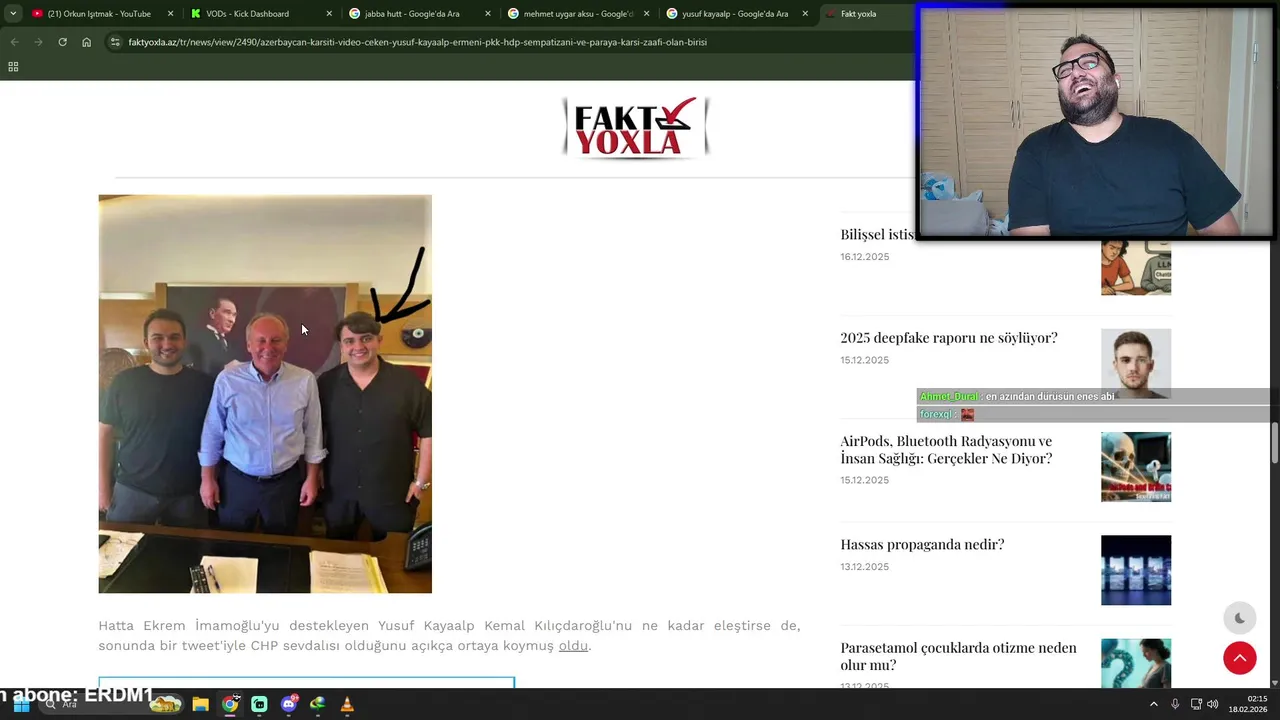View site information icon in address bar
This screenshot has width=1280, height=720.
(x=115, y=42)
